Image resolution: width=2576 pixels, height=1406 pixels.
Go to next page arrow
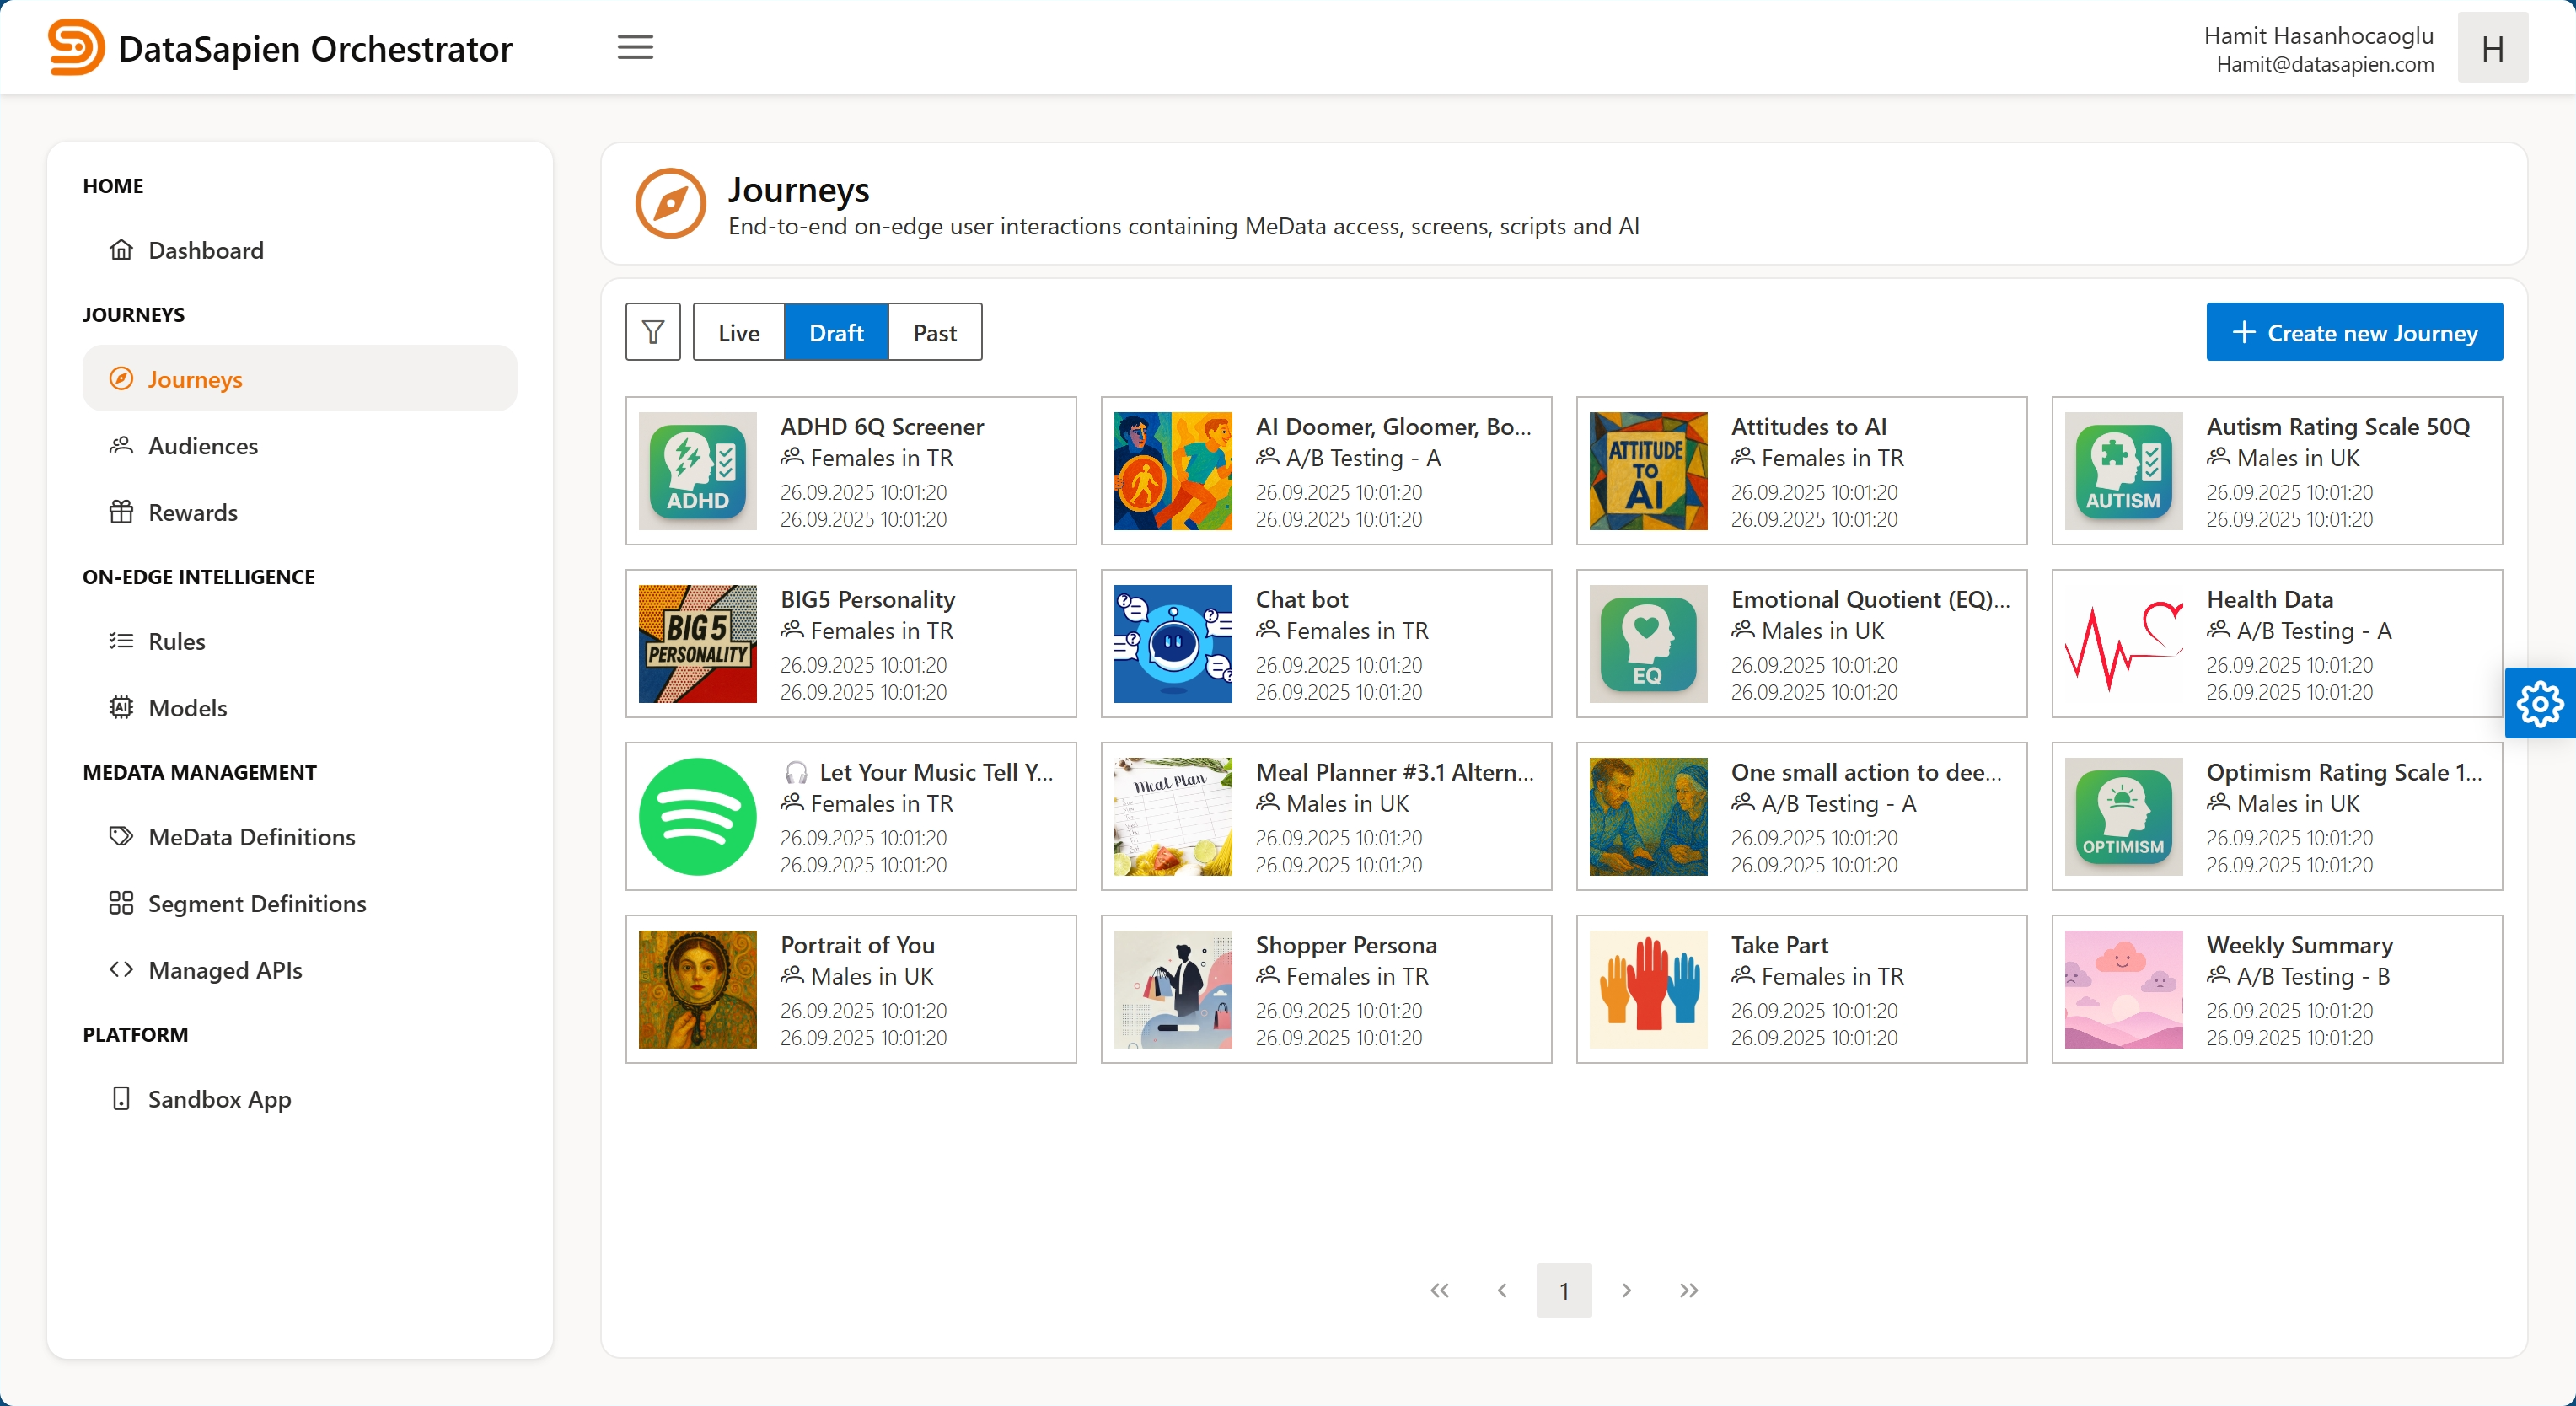click(1626, 1290)
